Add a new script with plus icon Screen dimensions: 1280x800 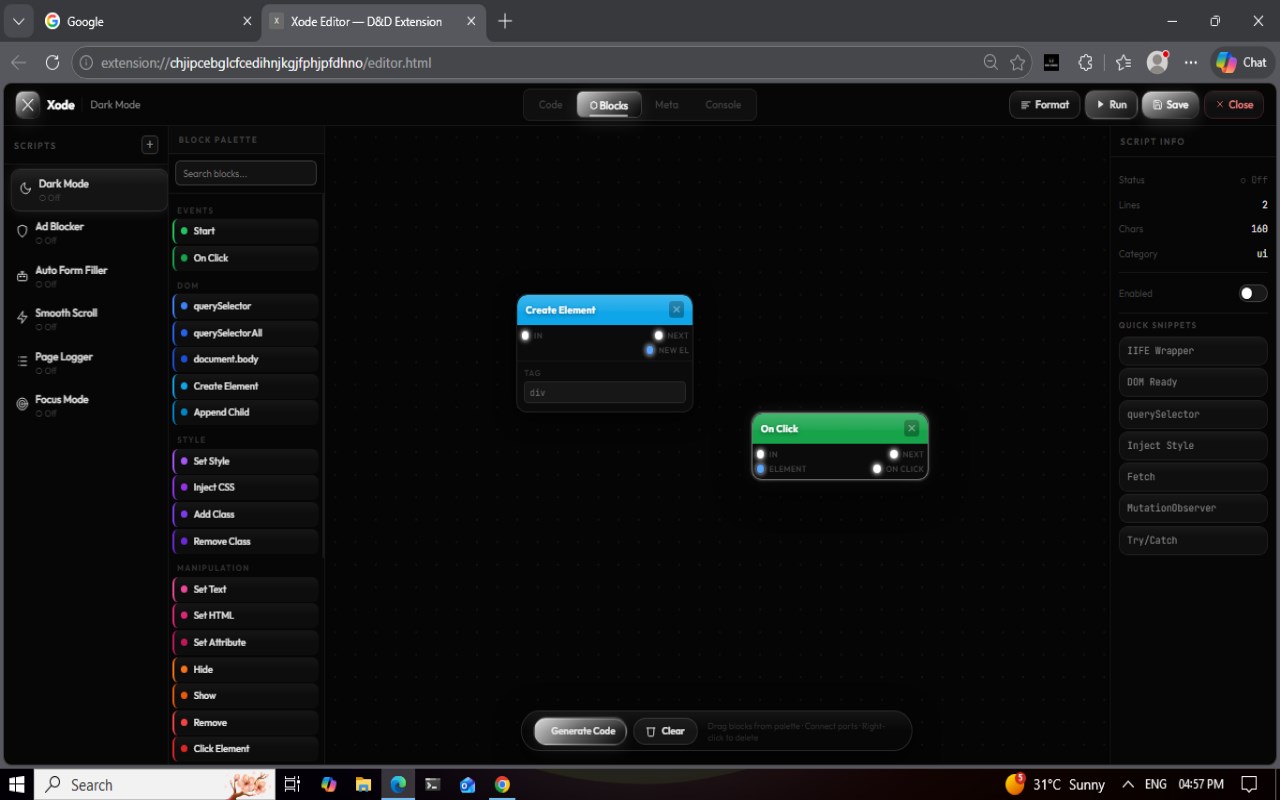click(150, 145)
